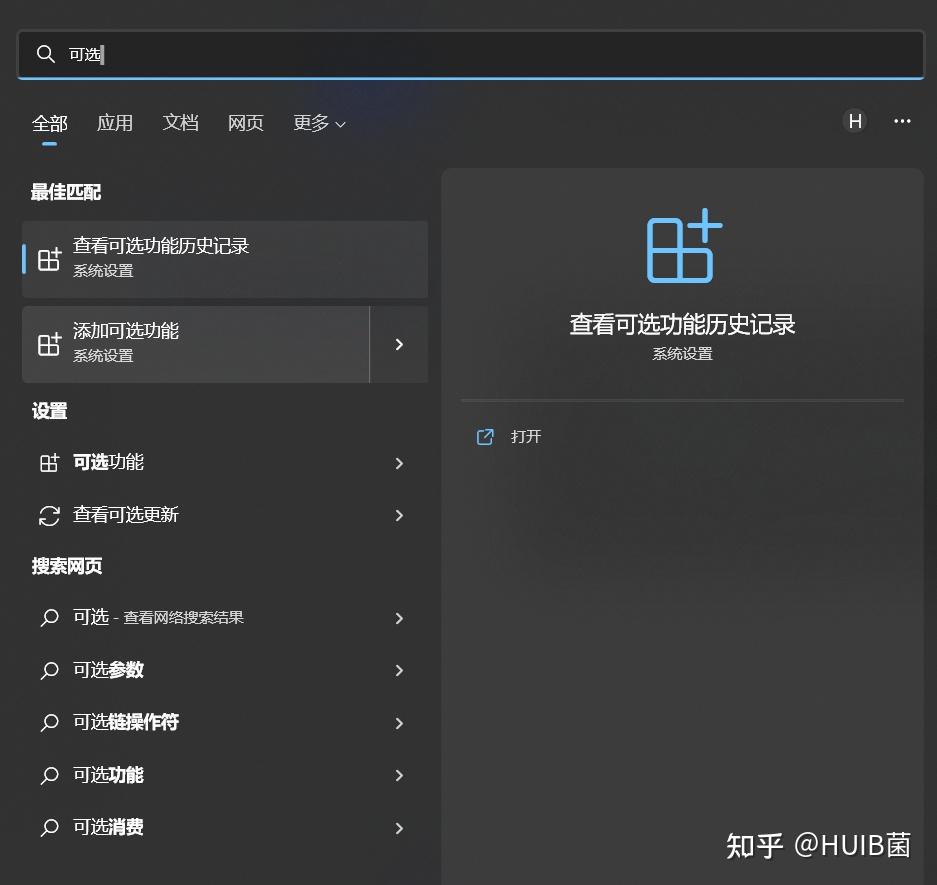937x885 pixels.
Task: Switch to the 文档 tab
Action: coord(180,122)
